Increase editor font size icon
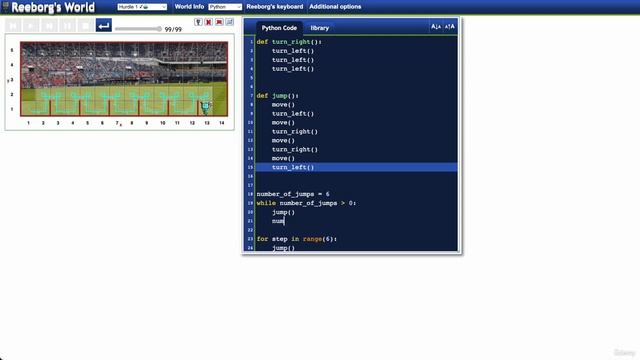This screenshot has height=360, width=640. 449,27
